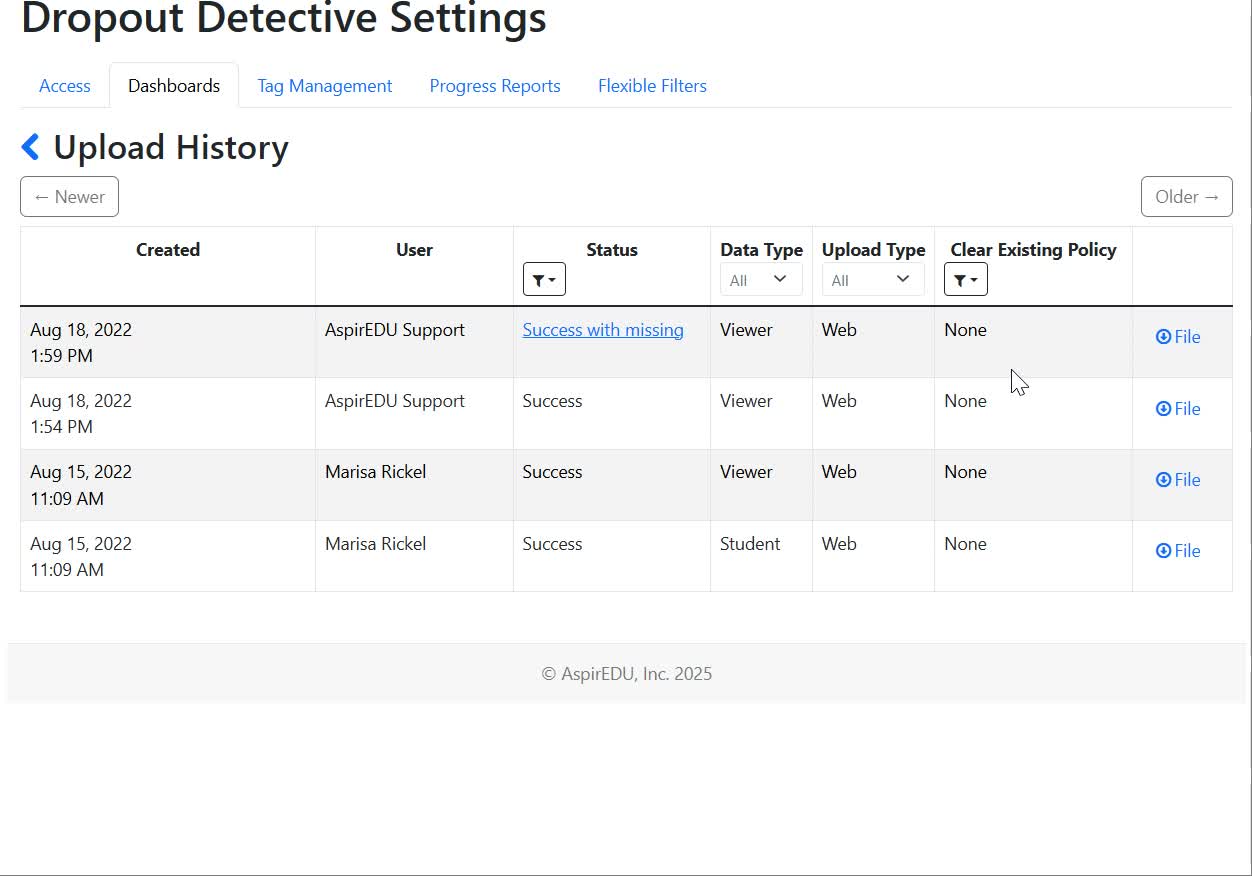Click the User column header
The width and height of the screenshot is (1252, 876).
[x=414, y=250]
